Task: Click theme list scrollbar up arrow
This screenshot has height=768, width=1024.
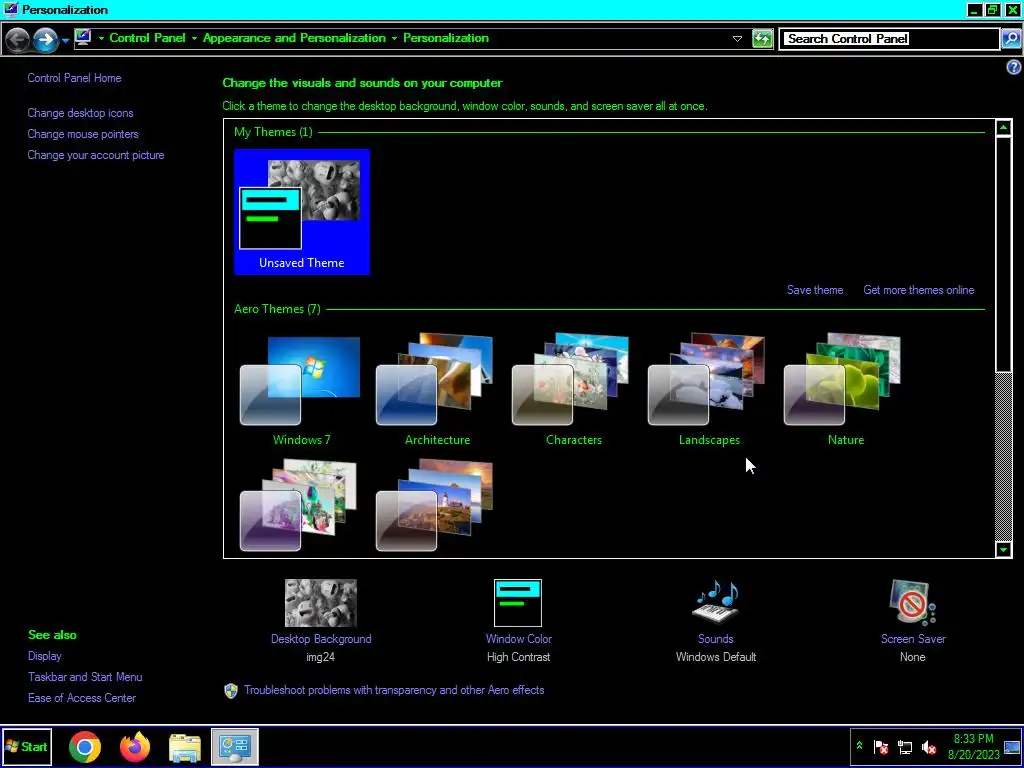Action: click(x=1004, y=127)
